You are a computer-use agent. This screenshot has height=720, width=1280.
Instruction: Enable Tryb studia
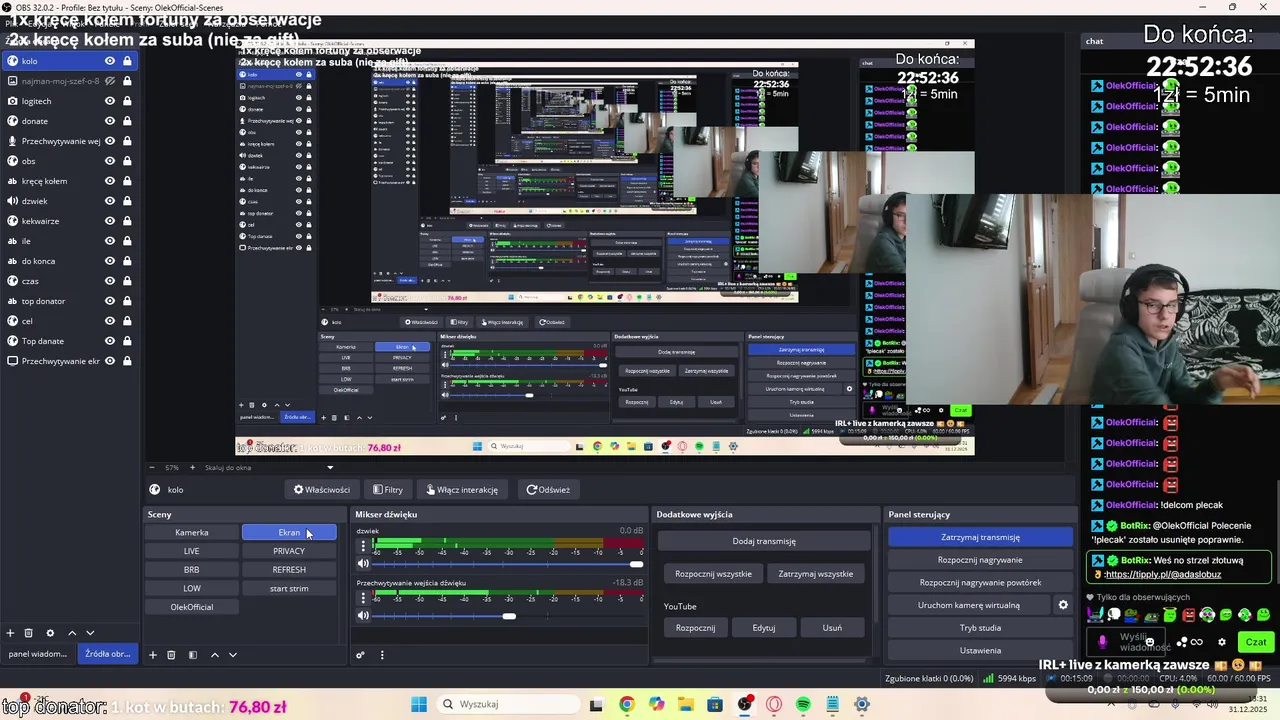(x=980, y=628)
